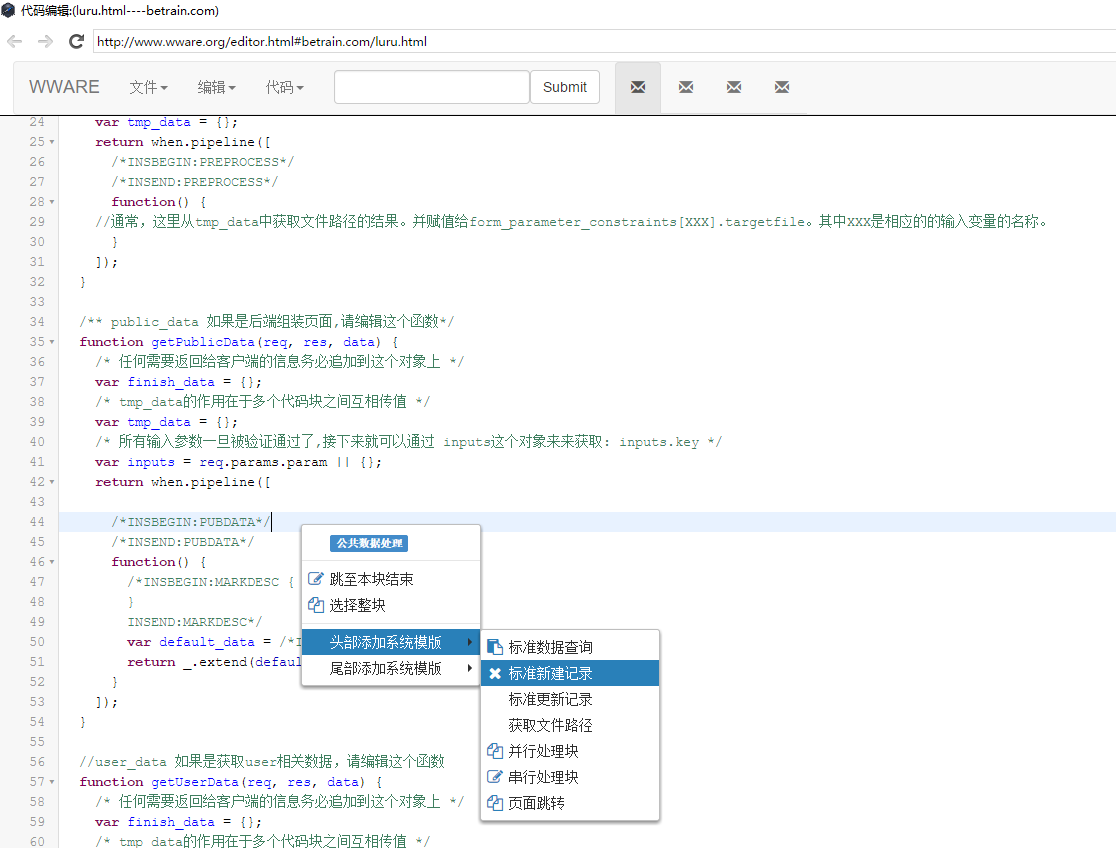Viewport: 1116px width, 848px height.
Task: Collapse the code fold at line 42
Action: [x=52, y=482]
